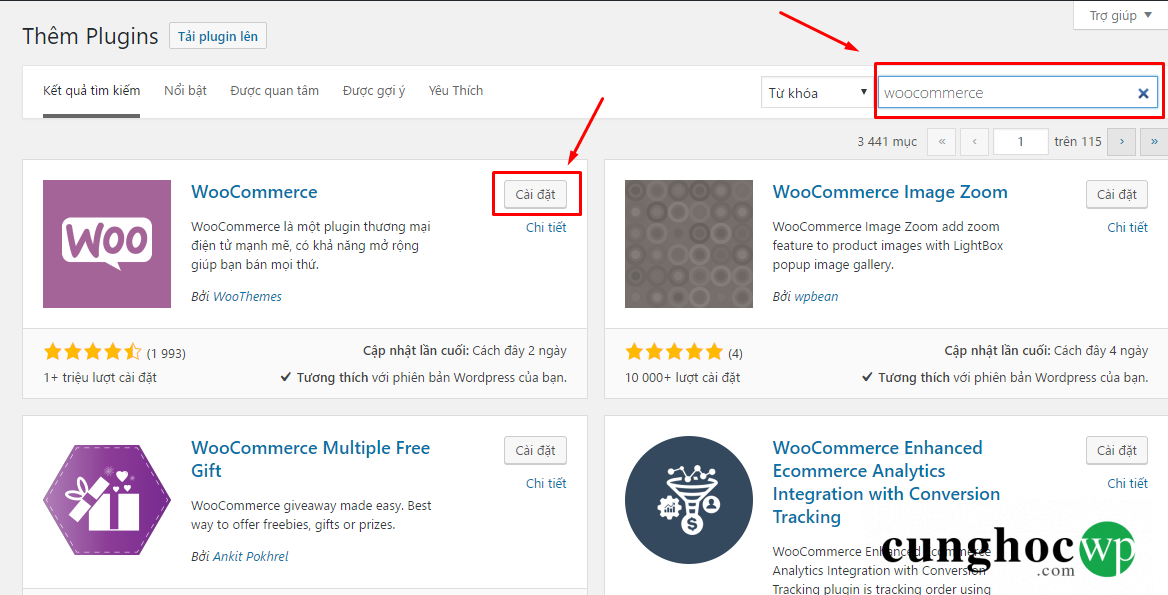
Task: View Chi tiết for WooCommerce Image Zoom
Action: coord(1128,228)
